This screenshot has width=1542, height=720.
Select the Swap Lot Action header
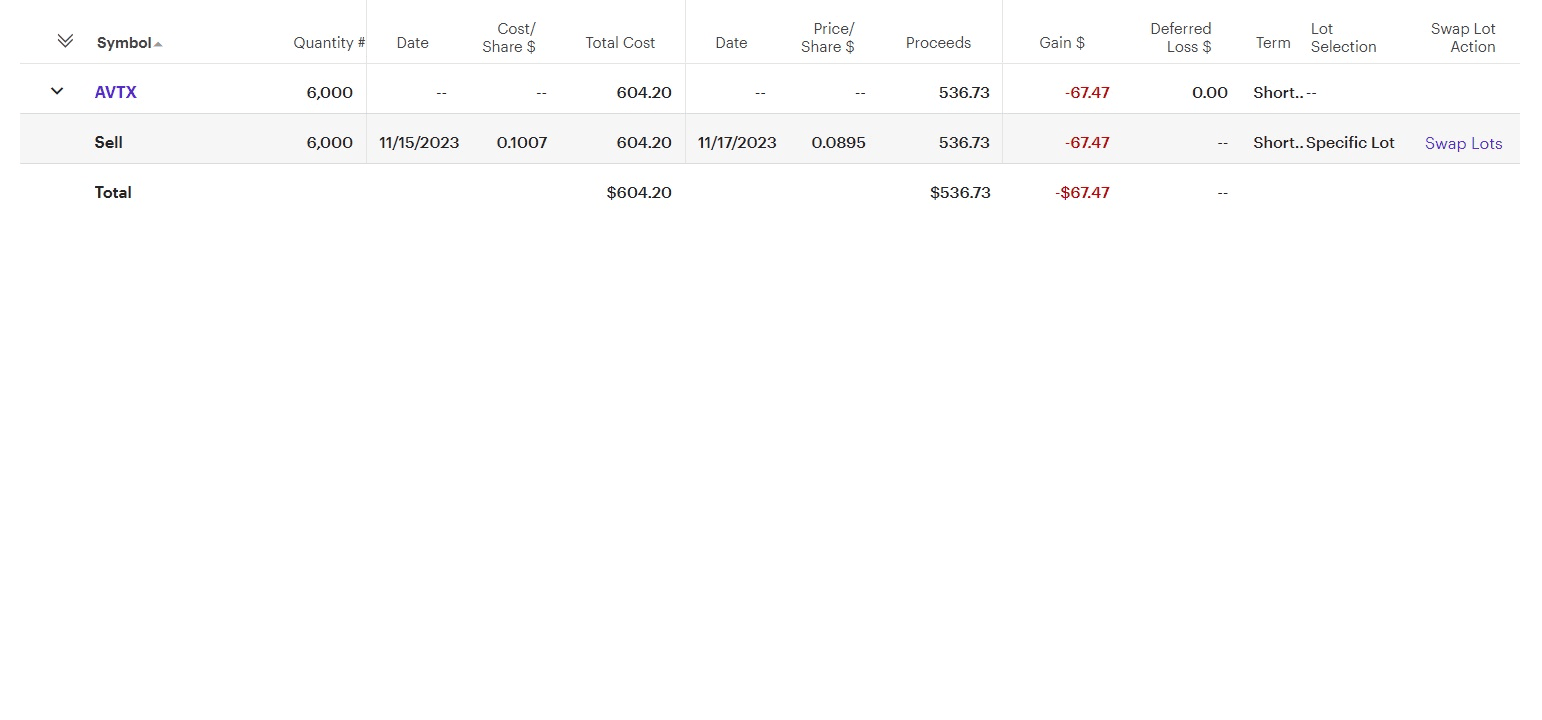tap(1463, 38)
